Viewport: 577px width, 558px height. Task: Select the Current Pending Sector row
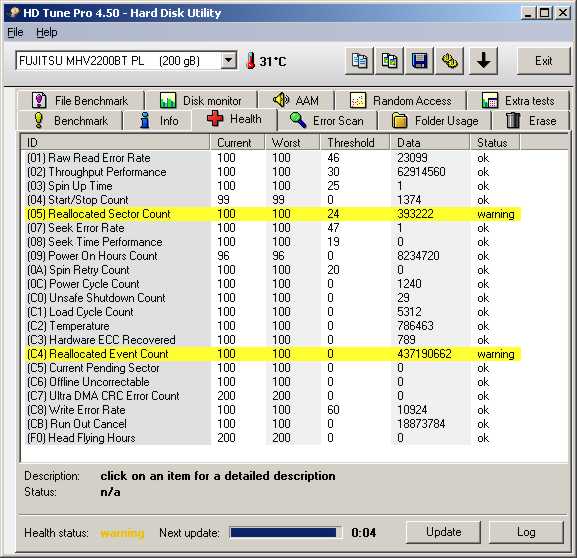click(273, 368)
